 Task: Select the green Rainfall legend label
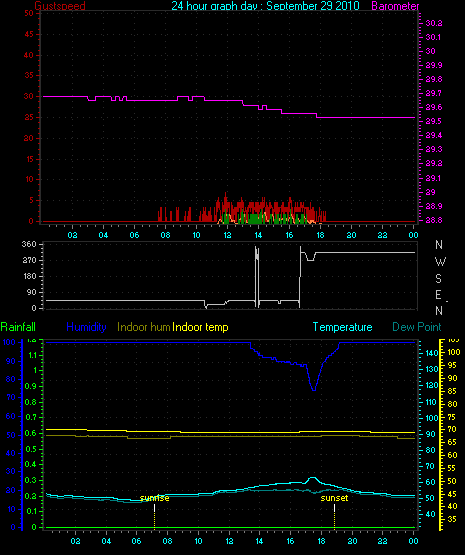coord(18,327)
